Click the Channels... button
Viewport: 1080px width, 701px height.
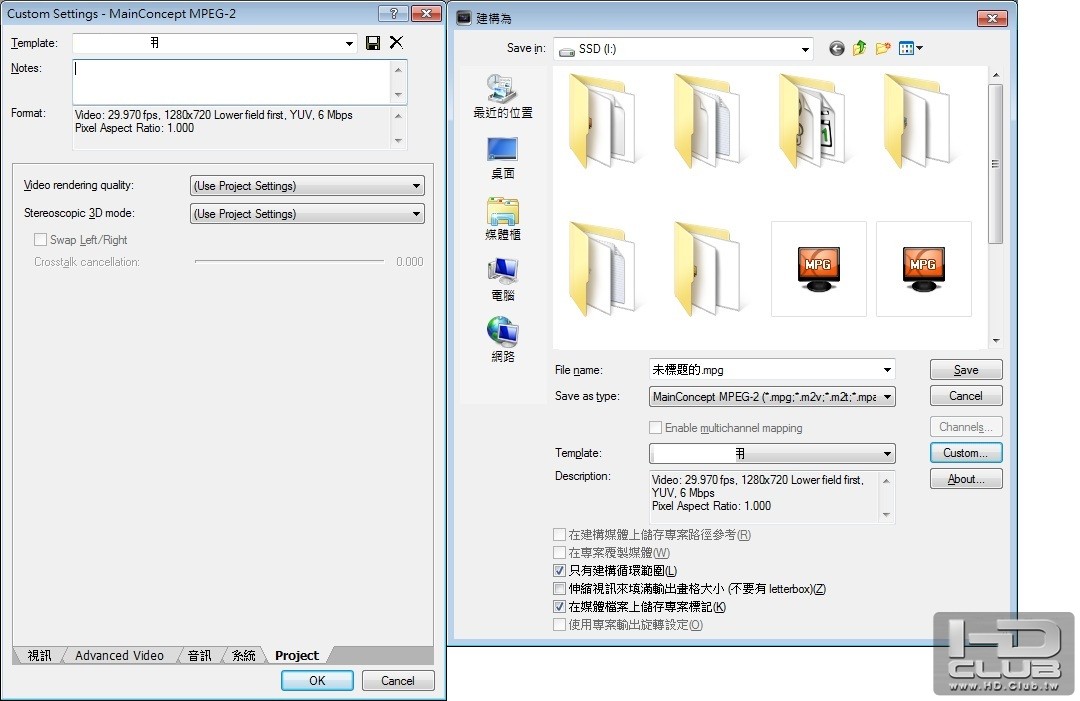966,427
